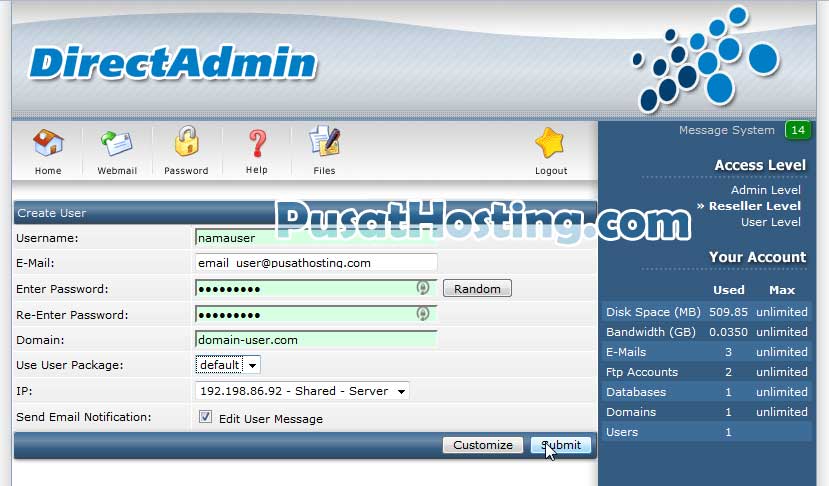This screenshot has width=829, height=486.
Task: Click the Webmail label text
Action: click(x=117, y=171)
